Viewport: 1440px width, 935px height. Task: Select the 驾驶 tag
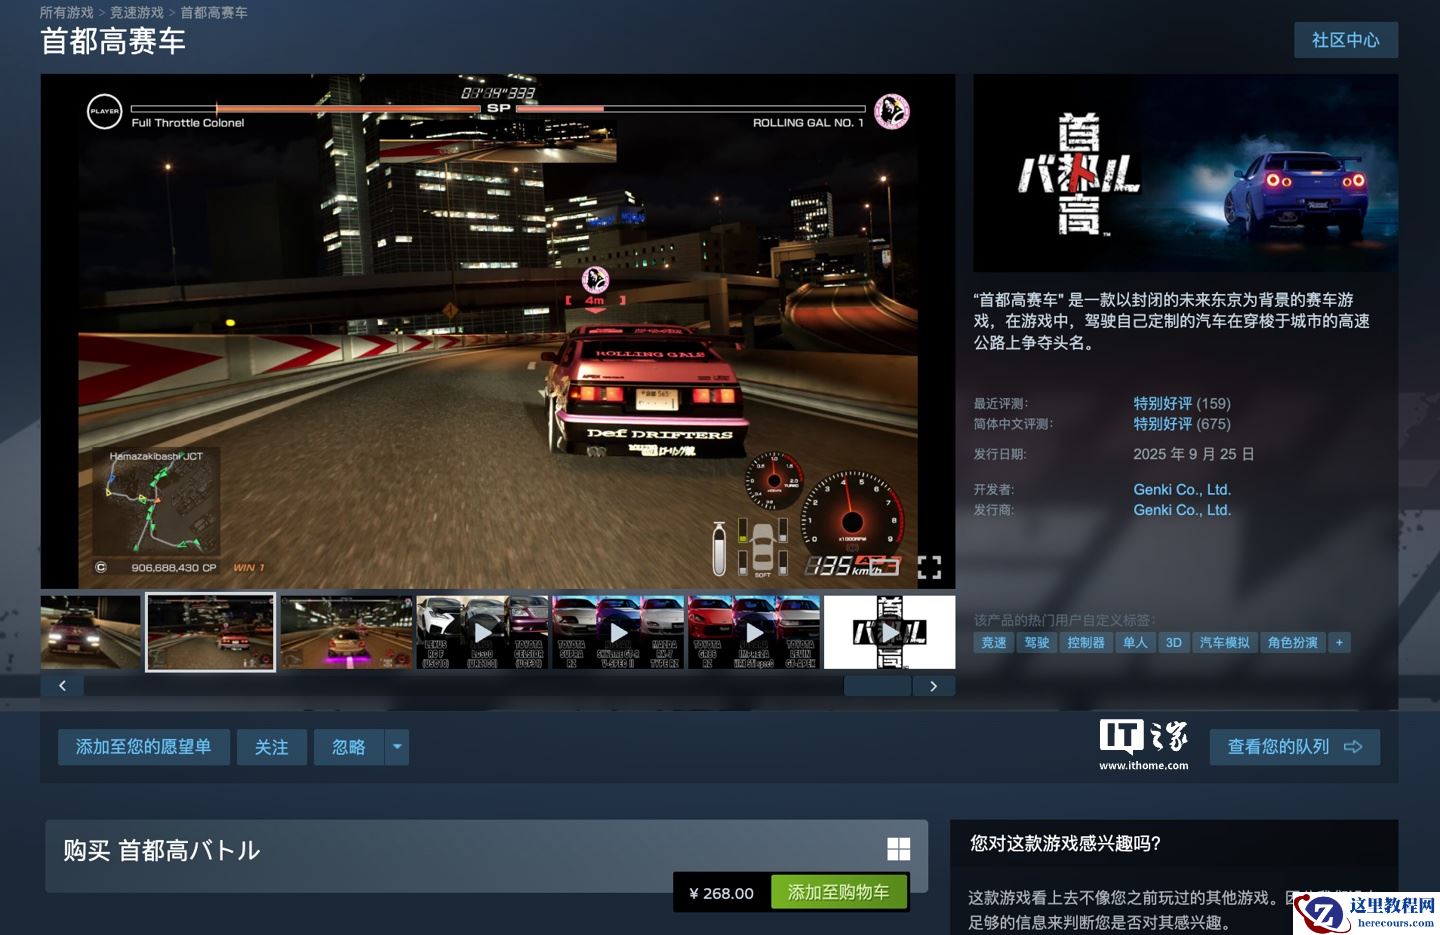coord(1037,642)
